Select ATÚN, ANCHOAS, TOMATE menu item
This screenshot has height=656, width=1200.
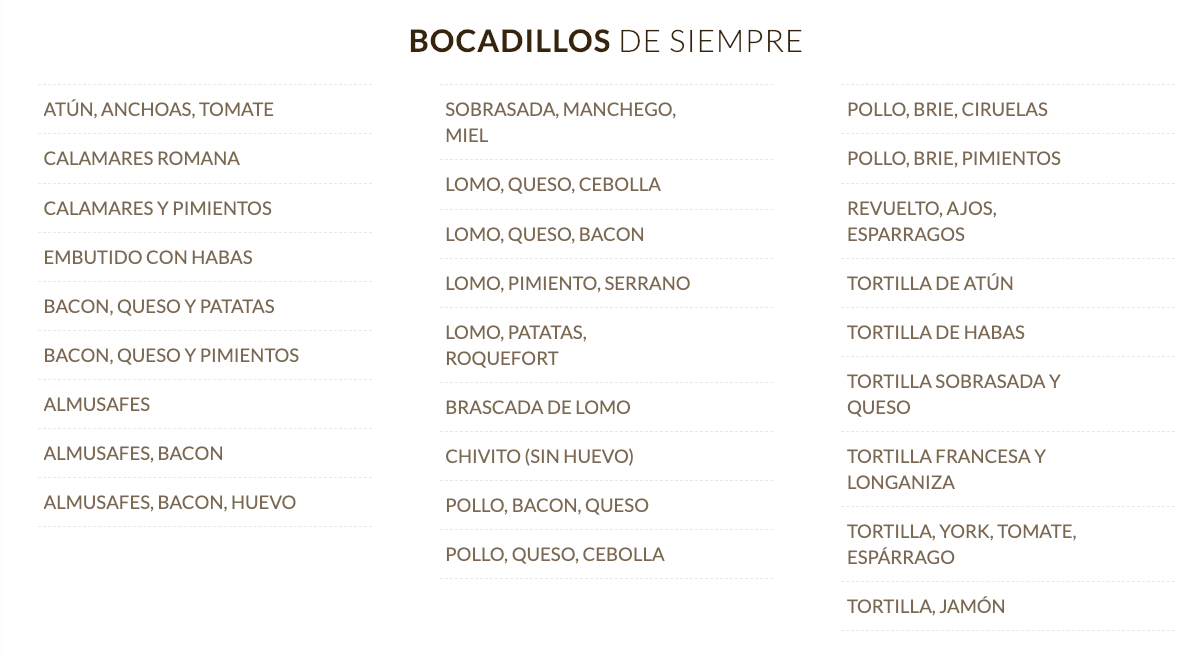[158, 109]
